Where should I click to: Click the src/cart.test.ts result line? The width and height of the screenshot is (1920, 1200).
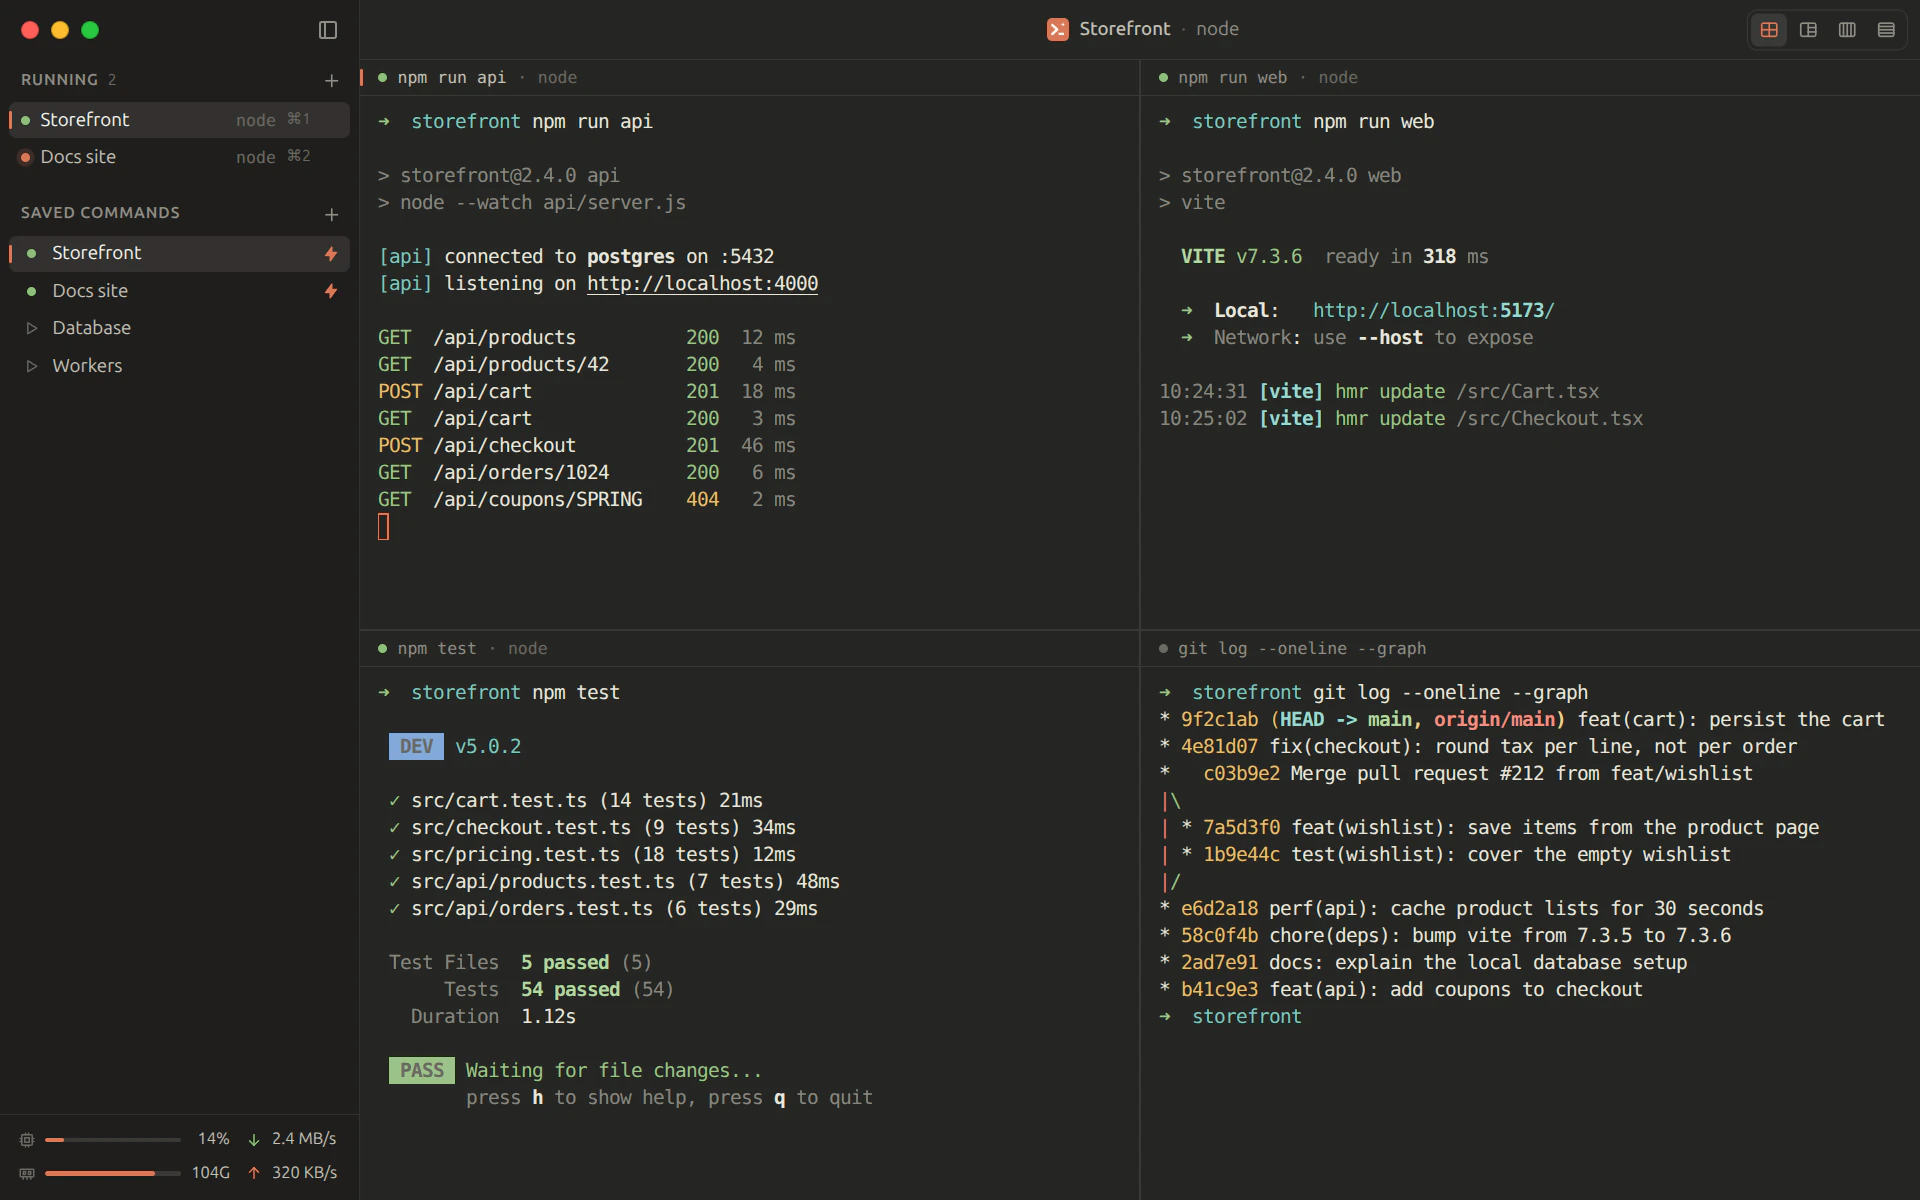point(576,800)
